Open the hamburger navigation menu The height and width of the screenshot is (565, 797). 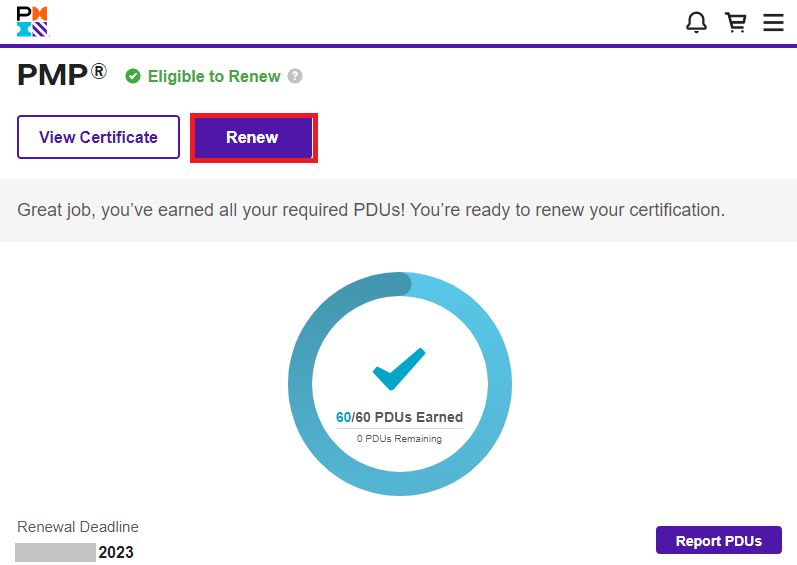click(773, 23)
